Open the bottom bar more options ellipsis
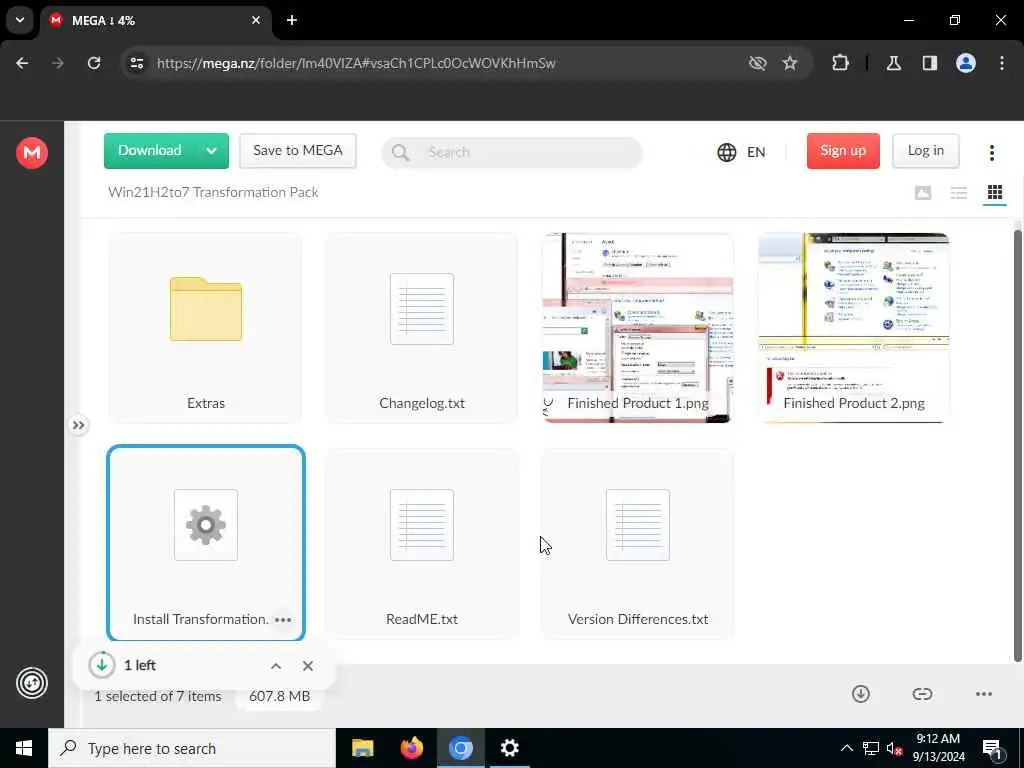Image resolution: width=1024 pixels, height=768 pixels. [x=984, y=694]
